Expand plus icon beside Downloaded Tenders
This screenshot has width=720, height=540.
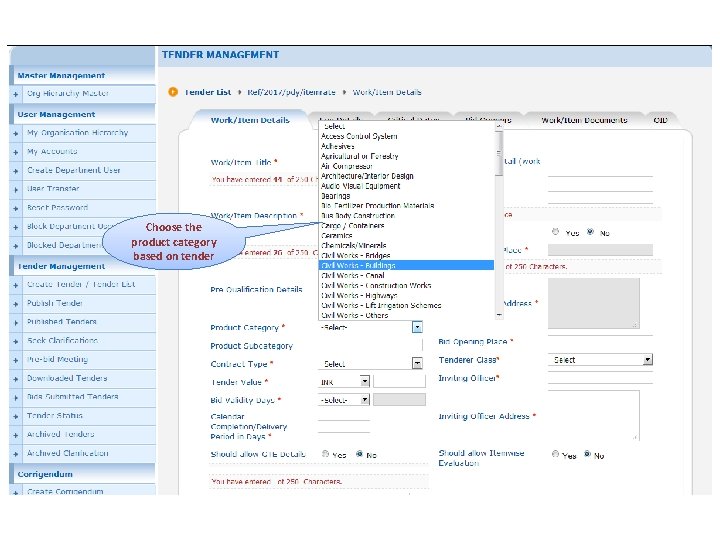pos(16,379)
